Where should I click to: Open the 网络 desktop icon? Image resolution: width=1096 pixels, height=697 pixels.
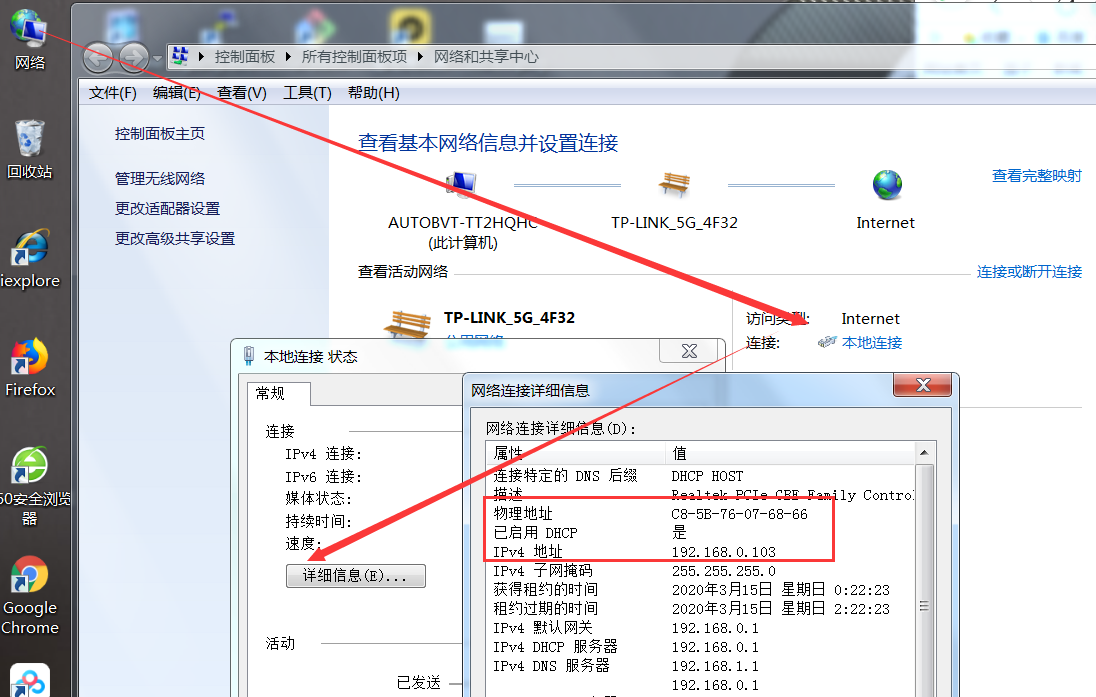[29, 39]
